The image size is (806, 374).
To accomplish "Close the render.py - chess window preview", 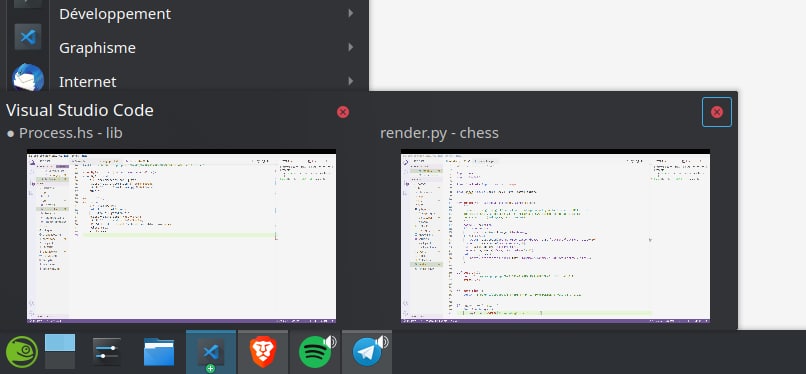I will pyautogui.click(x=717, y=112).
